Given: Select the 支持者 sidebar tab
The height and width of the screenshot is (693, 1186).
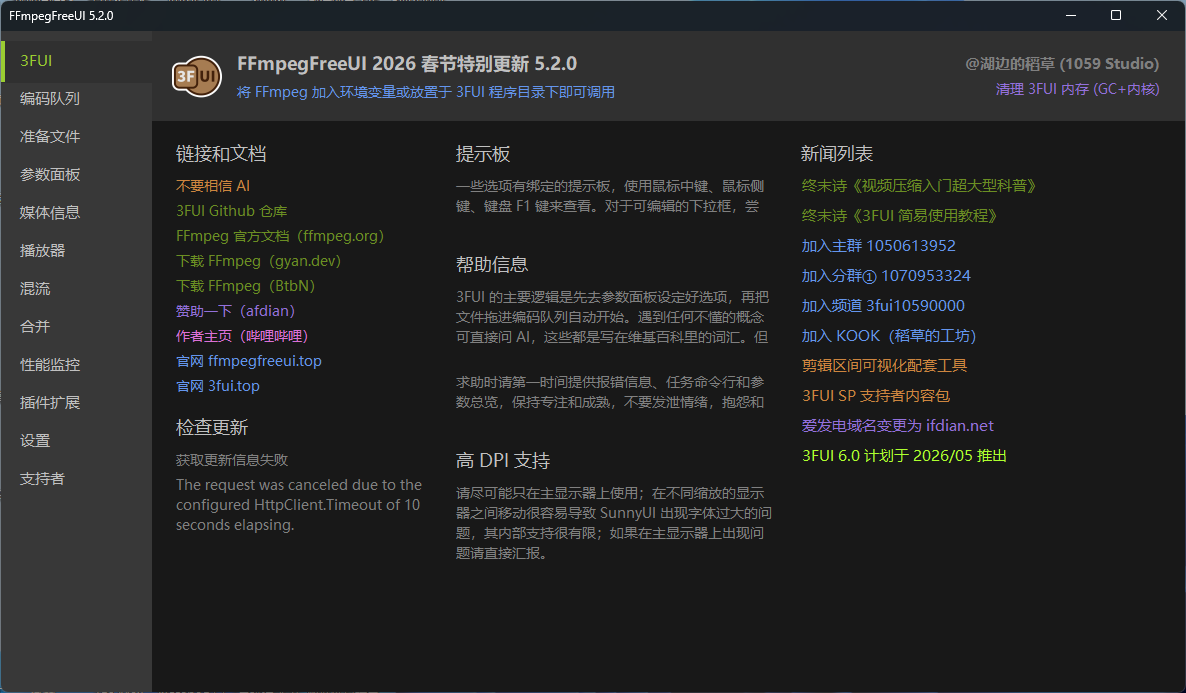Looking at the screenshot, I should coord(76,478).
